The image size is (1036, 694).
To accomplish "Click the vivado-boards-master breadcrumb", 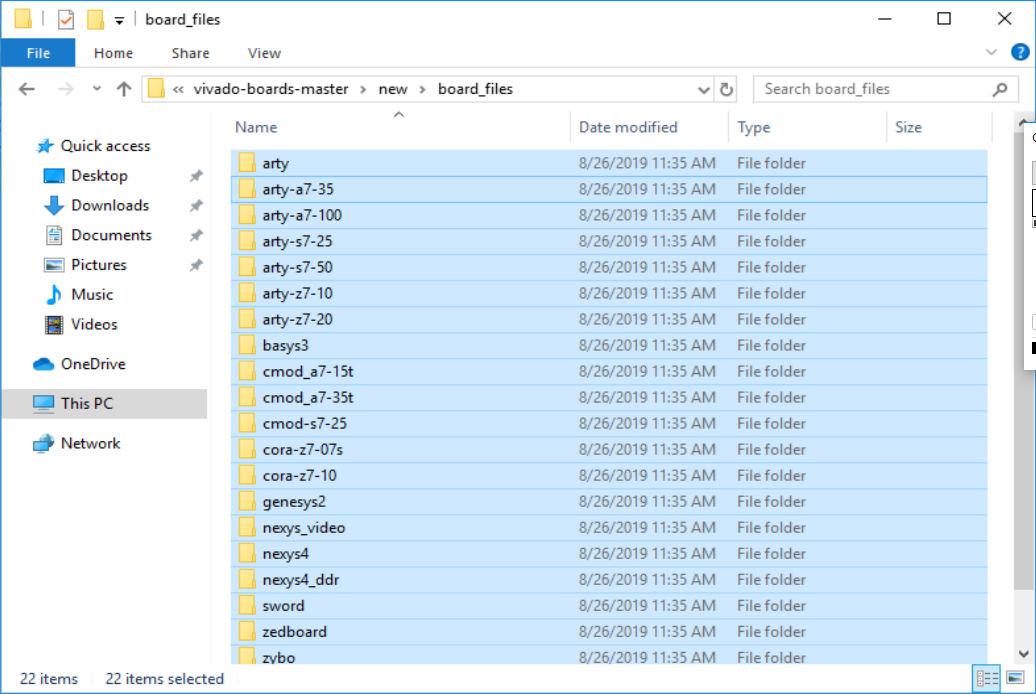I will click(270, 89).
